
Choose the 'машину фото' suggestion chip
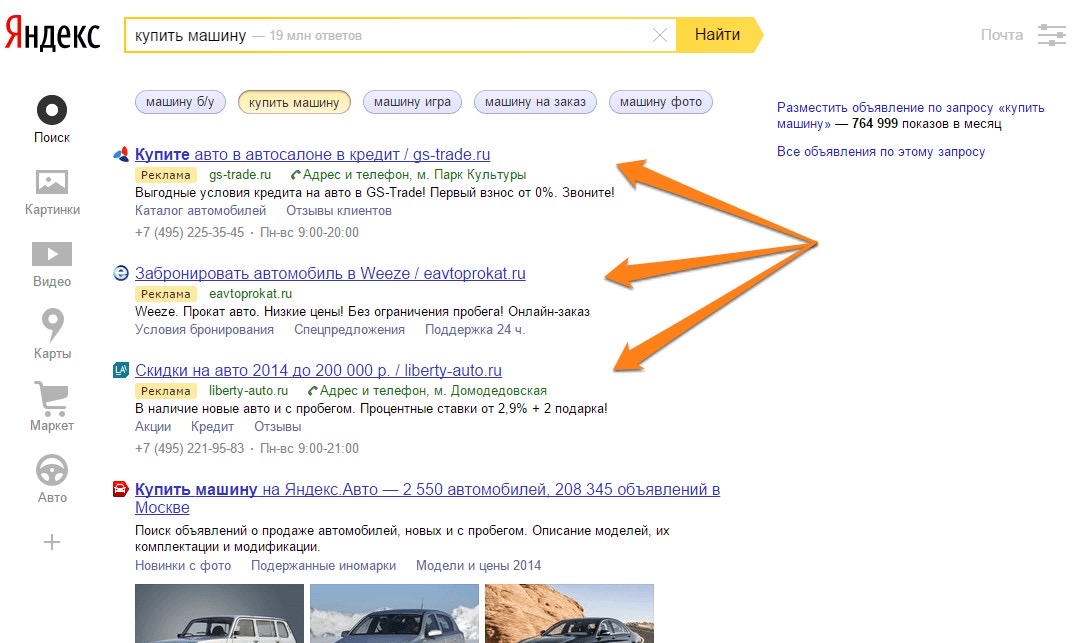pyautogui.click(x=661, y=102)
